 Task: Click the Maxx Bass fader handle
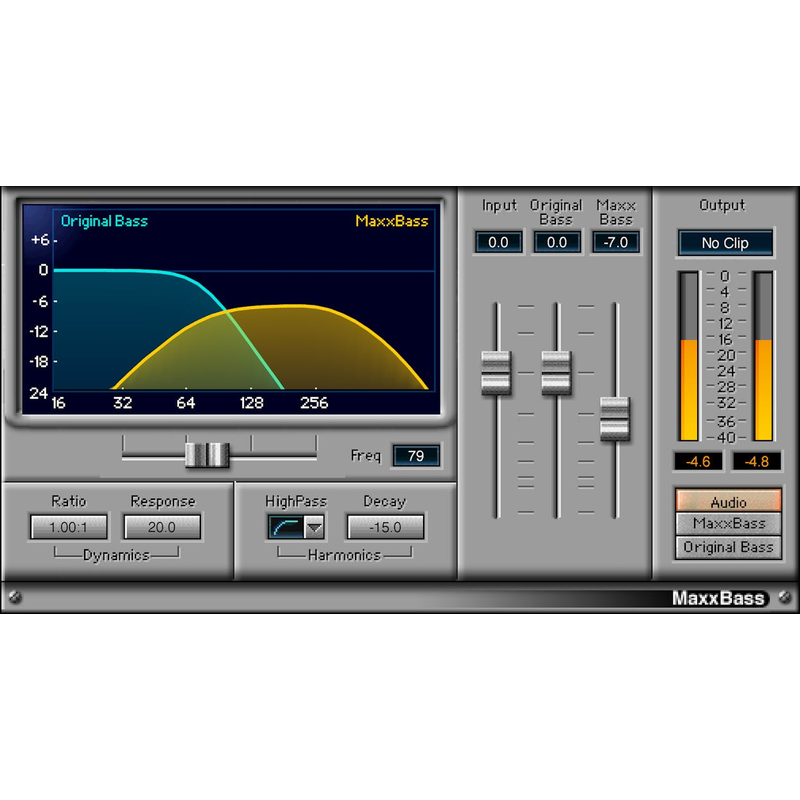616,420
